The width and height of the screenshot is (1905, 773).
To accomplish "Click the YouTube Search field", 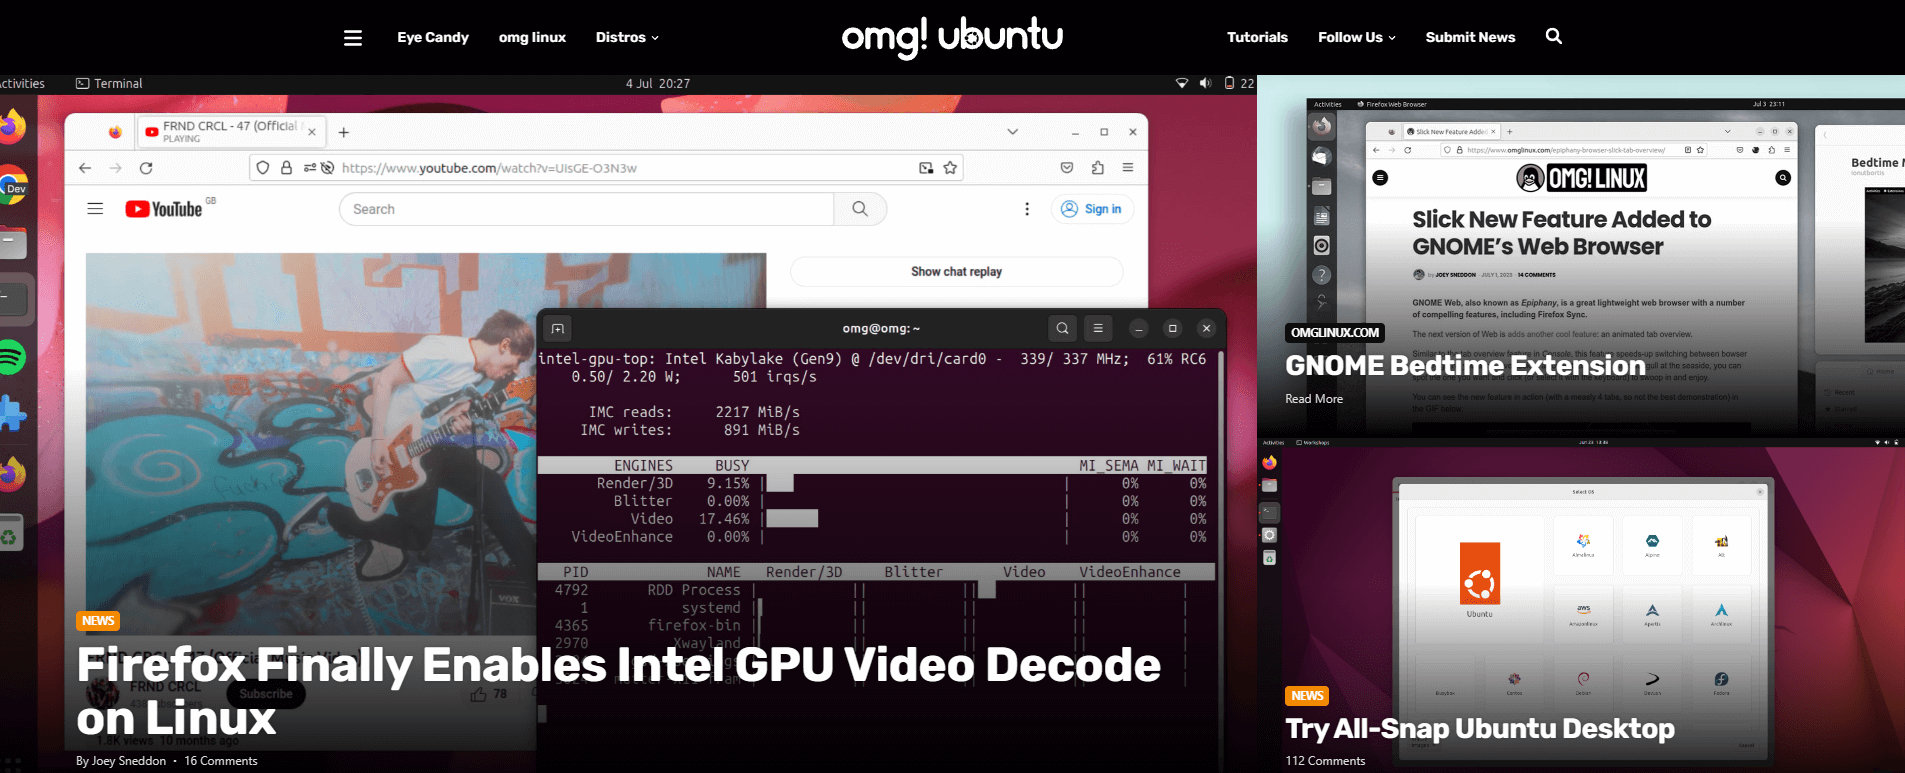I will pyautogui.click(x=587, y=209).
